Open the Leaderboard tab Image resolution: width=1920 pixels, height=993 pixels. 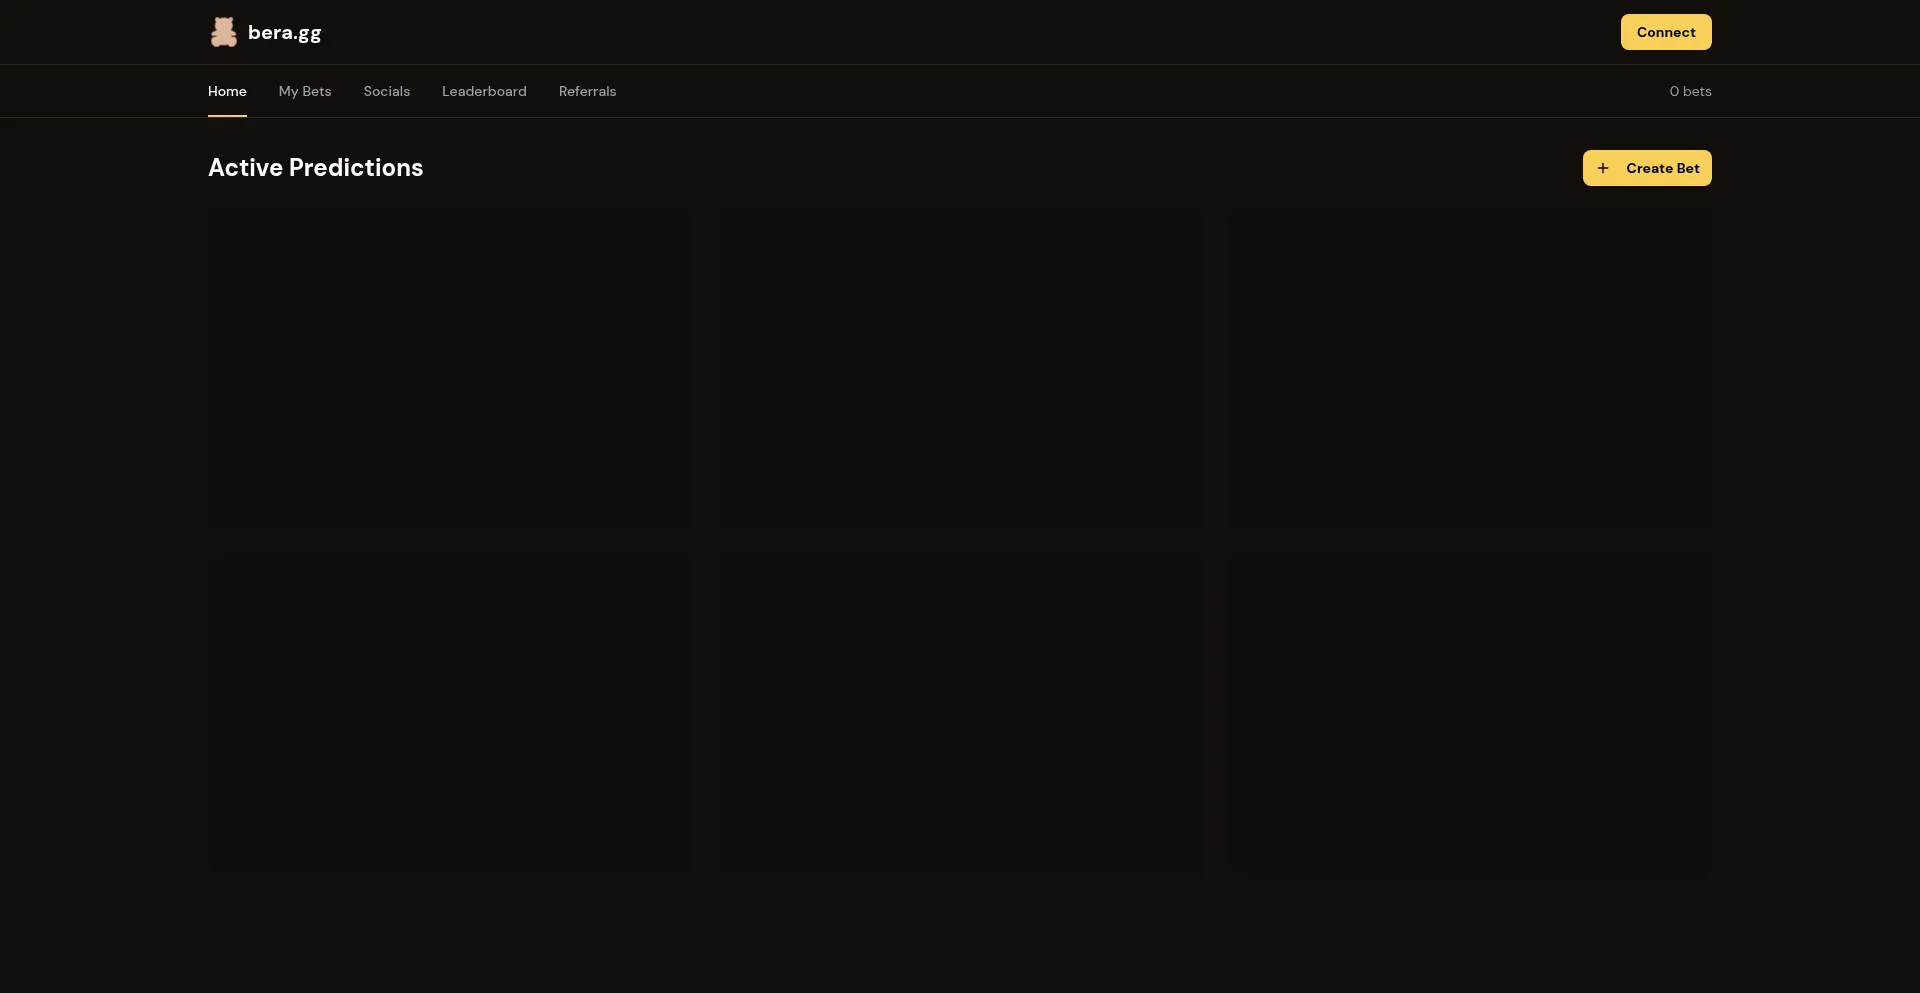coord(484,91)
